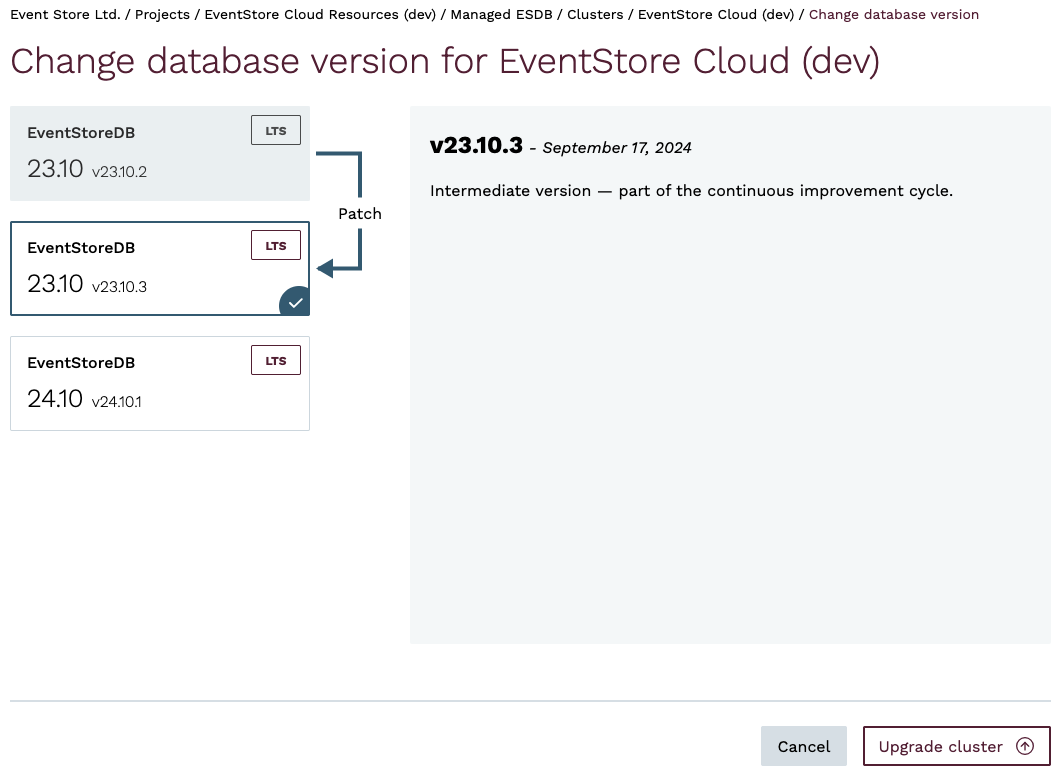Click the LTS badge on the v23.10.3 card
This screenshot has width=1059, height=778.
coord(275,246)
